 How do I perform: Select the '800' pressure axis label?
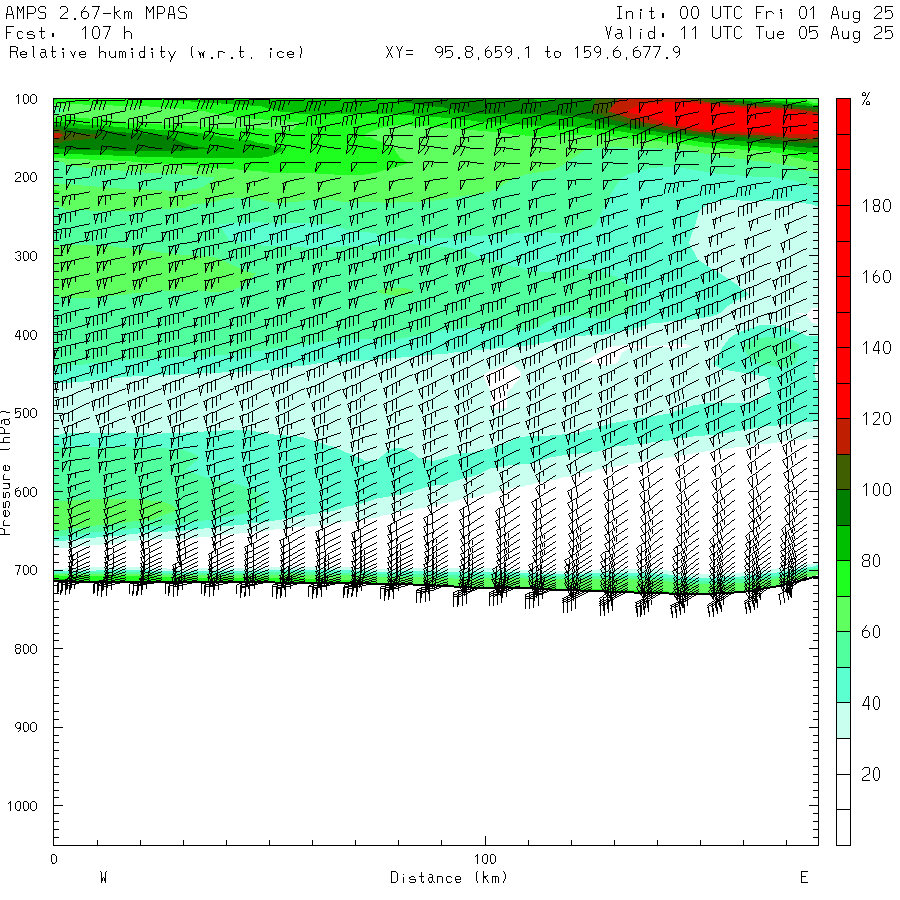click(x=26, y=649)
